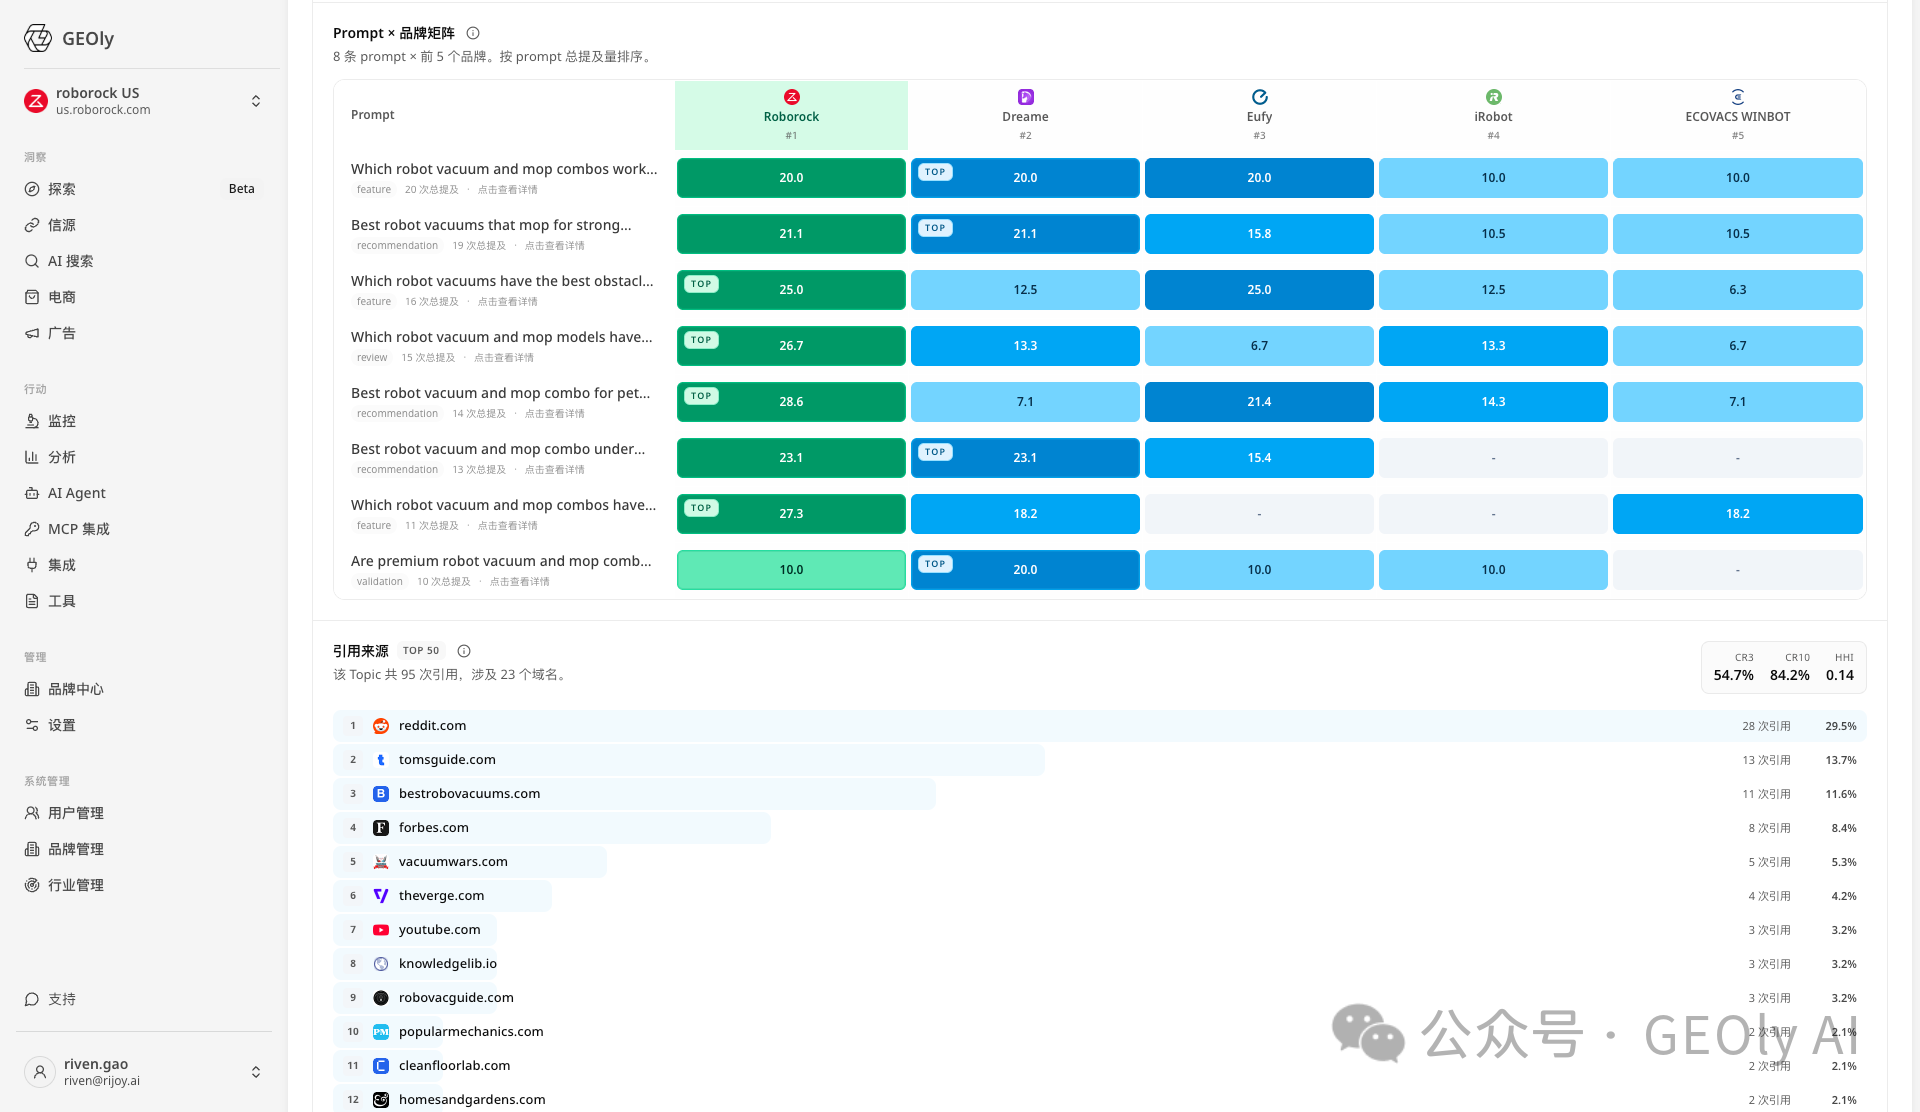Viewport: 1920px width, 1112px height.
Task: Click the iRobot 14.3 matrix cell
Action: point(1493,402)
